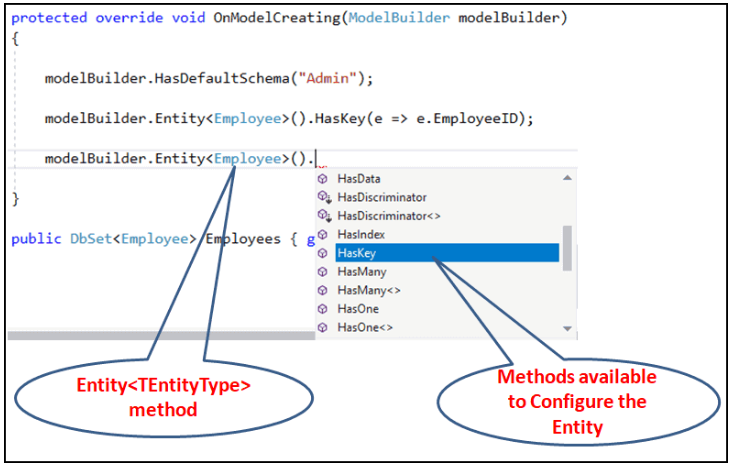
Task: Select HasDiscriminator from the completion list
Action: pos(382,198)
